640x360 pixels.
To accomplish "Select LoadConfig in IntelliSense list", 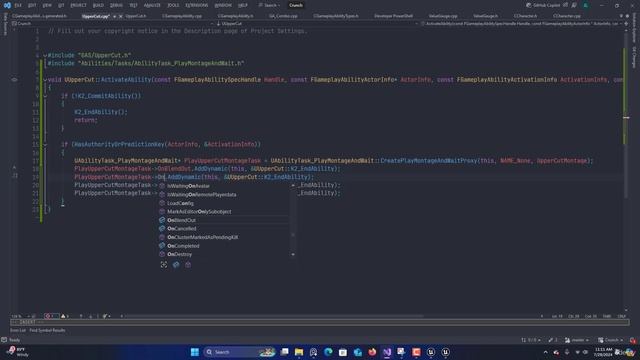I will coord(224,203).
